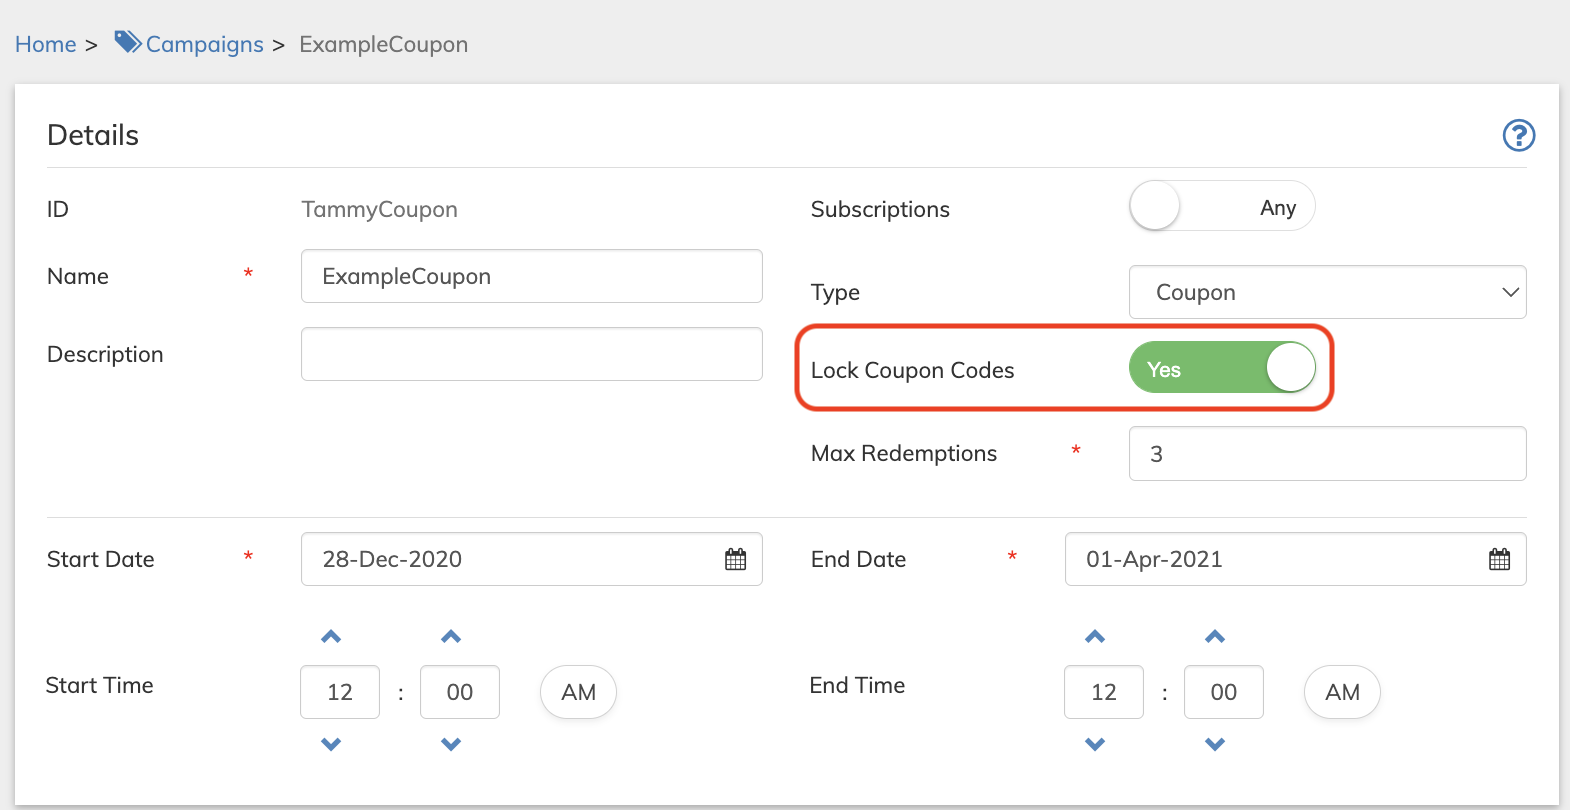Switch End Time AM/PM button
This screenshot has width=1570, height=810.
(x=1342, y=692)
